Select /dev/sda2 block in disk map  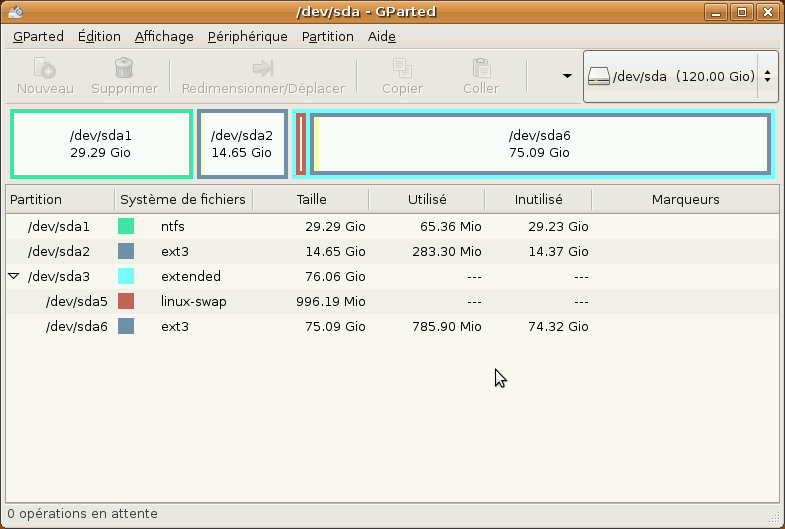click(242, 144)
